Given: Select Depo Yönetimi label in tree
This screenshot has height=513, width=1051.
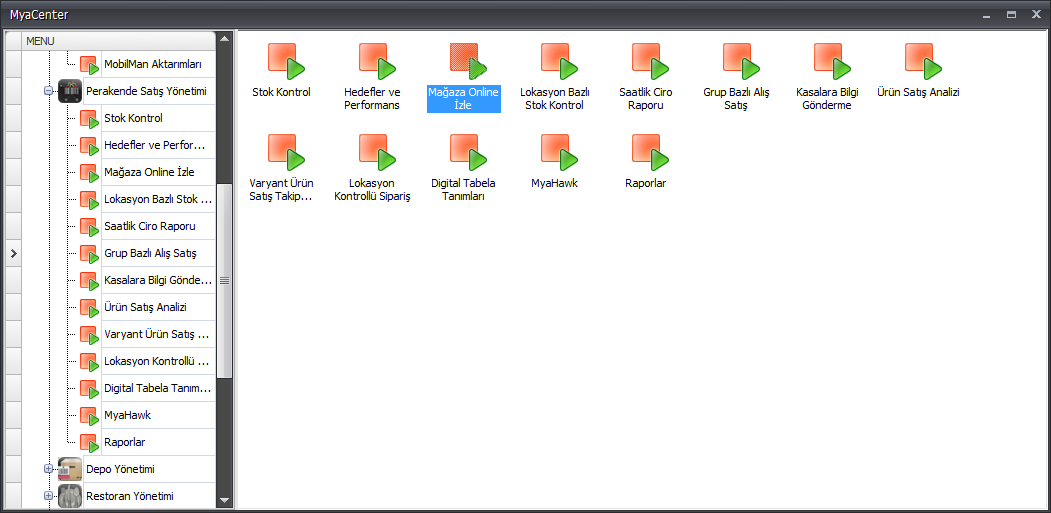Looking at the screenshot, I should coord(121,469).
